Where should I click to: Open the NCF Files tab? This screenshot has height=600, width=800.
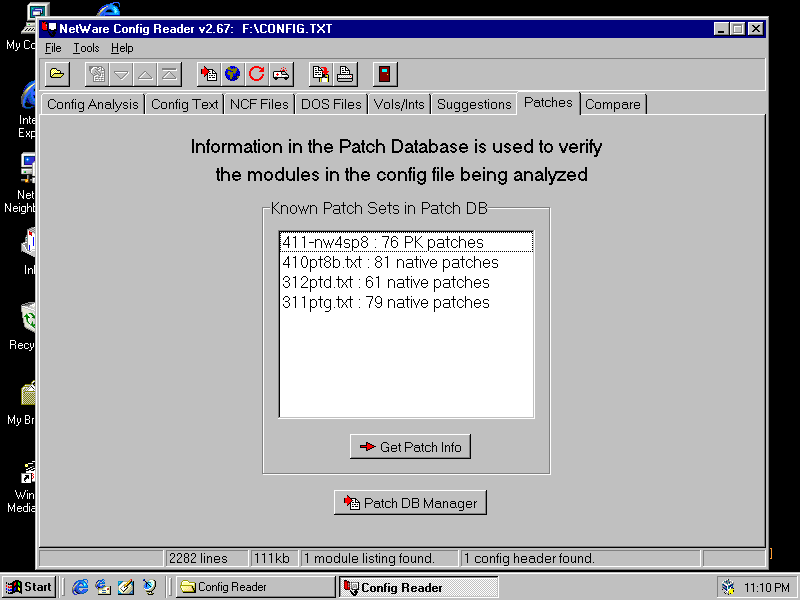click(259, 105)
